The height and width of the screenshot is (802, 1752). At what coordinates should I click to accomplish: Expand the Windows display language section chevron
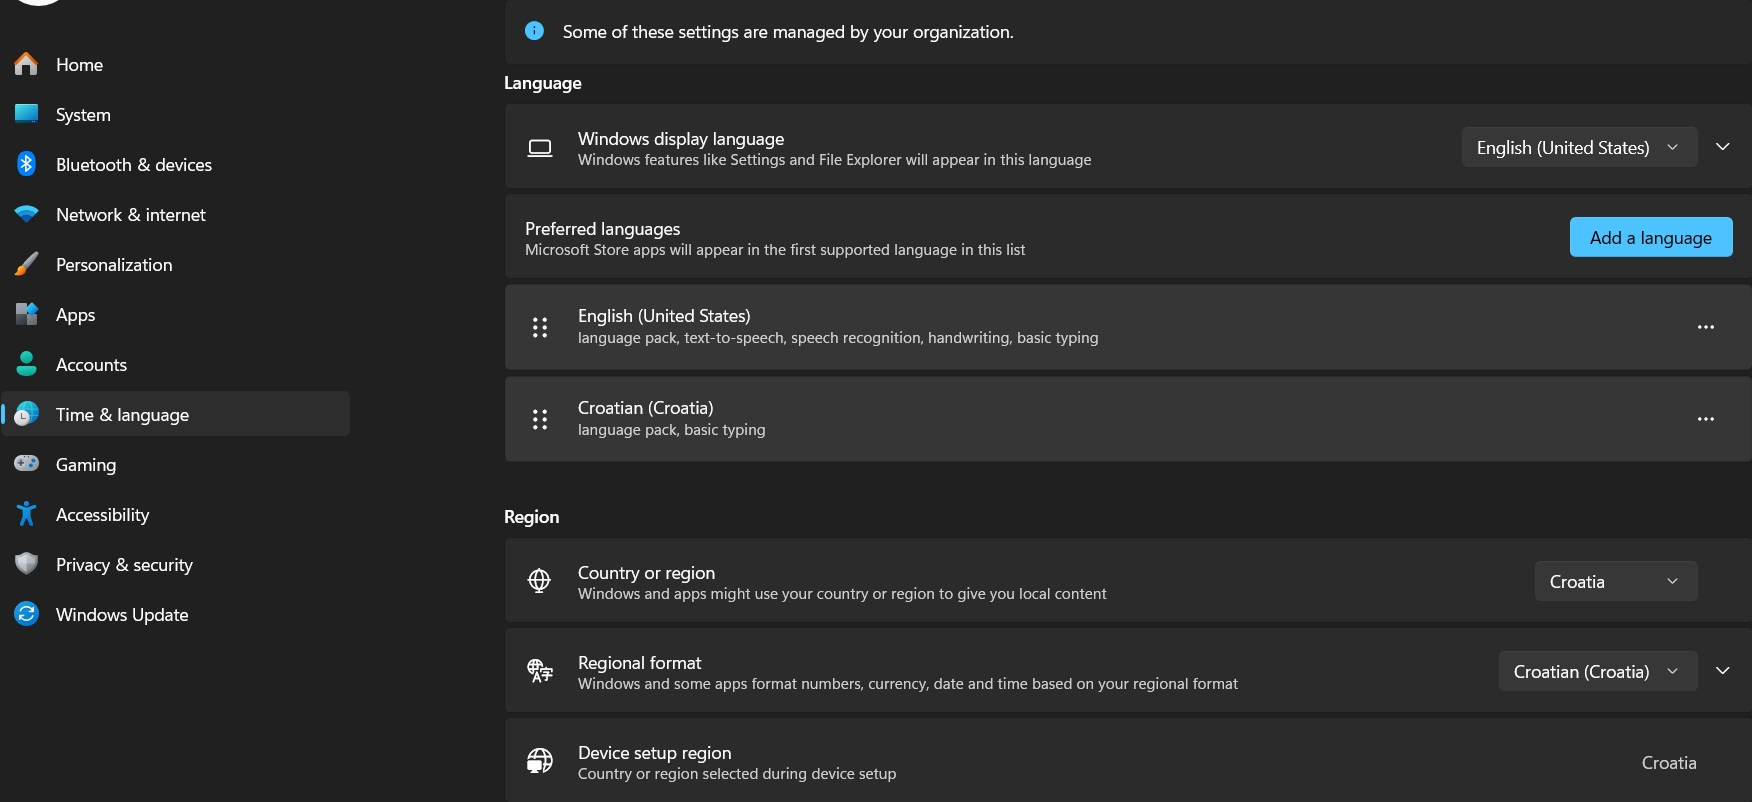click(1723, 147)
